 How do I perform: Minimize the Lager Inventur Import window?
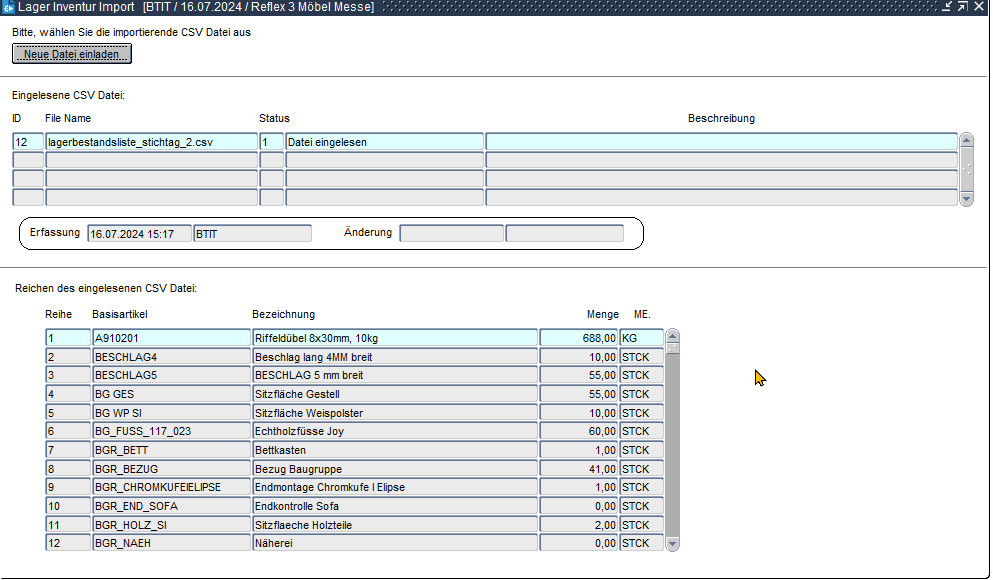(946, 7)
